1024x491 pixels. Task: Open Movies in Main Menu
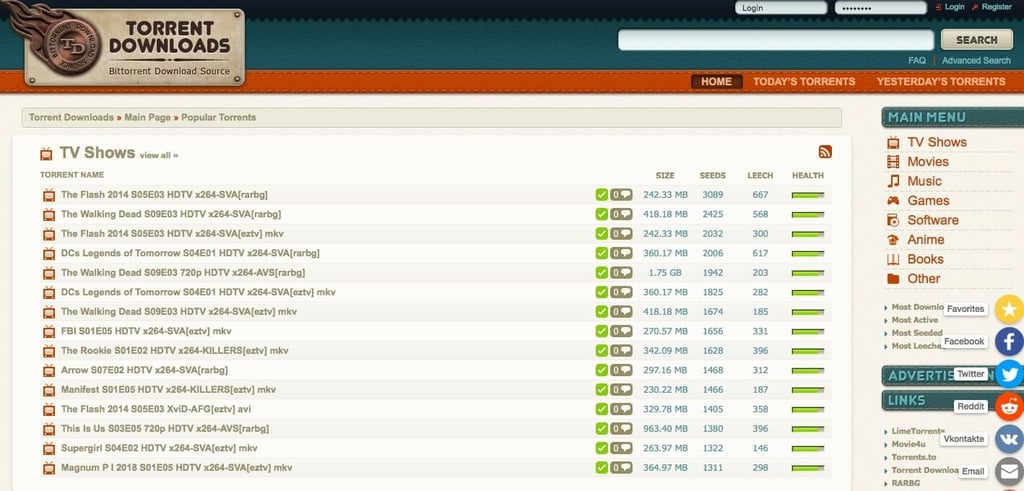(927, 161)
